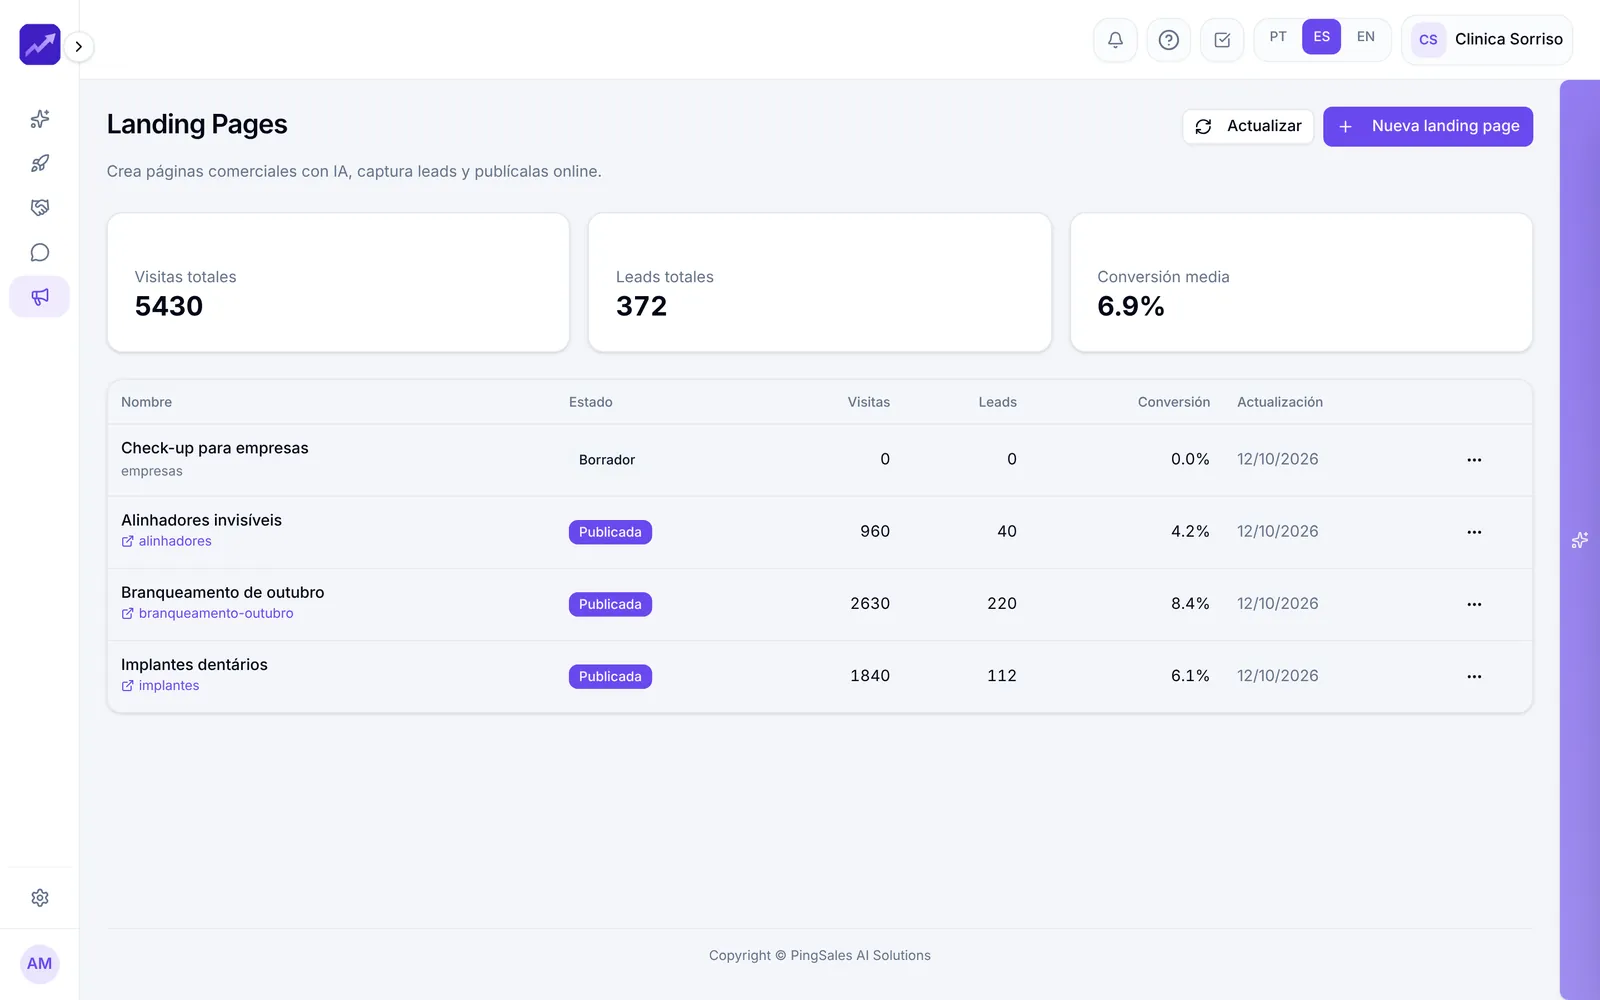The height and width of the screenshot is (1000, 1600).
Task: Click the Landing Pages heading
Action: (x=197, y=124)
